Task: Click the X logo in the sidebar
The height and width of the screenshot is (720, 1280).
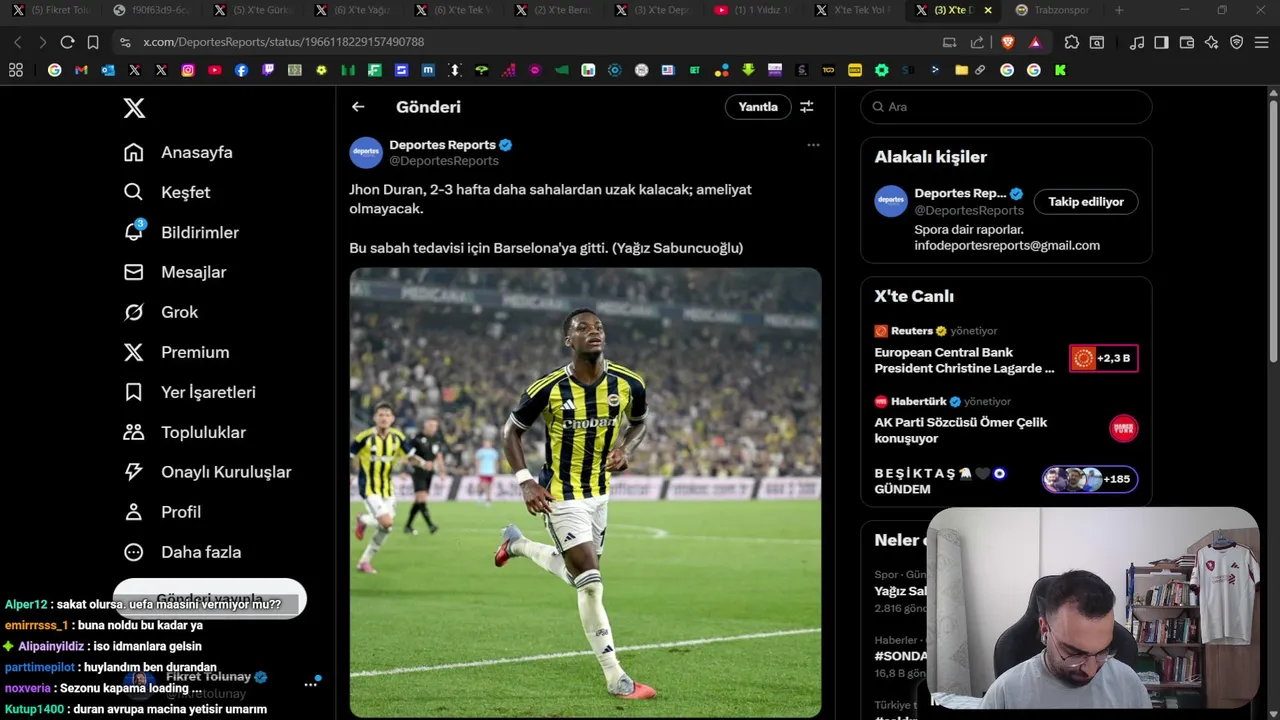Action: [134, 108]
